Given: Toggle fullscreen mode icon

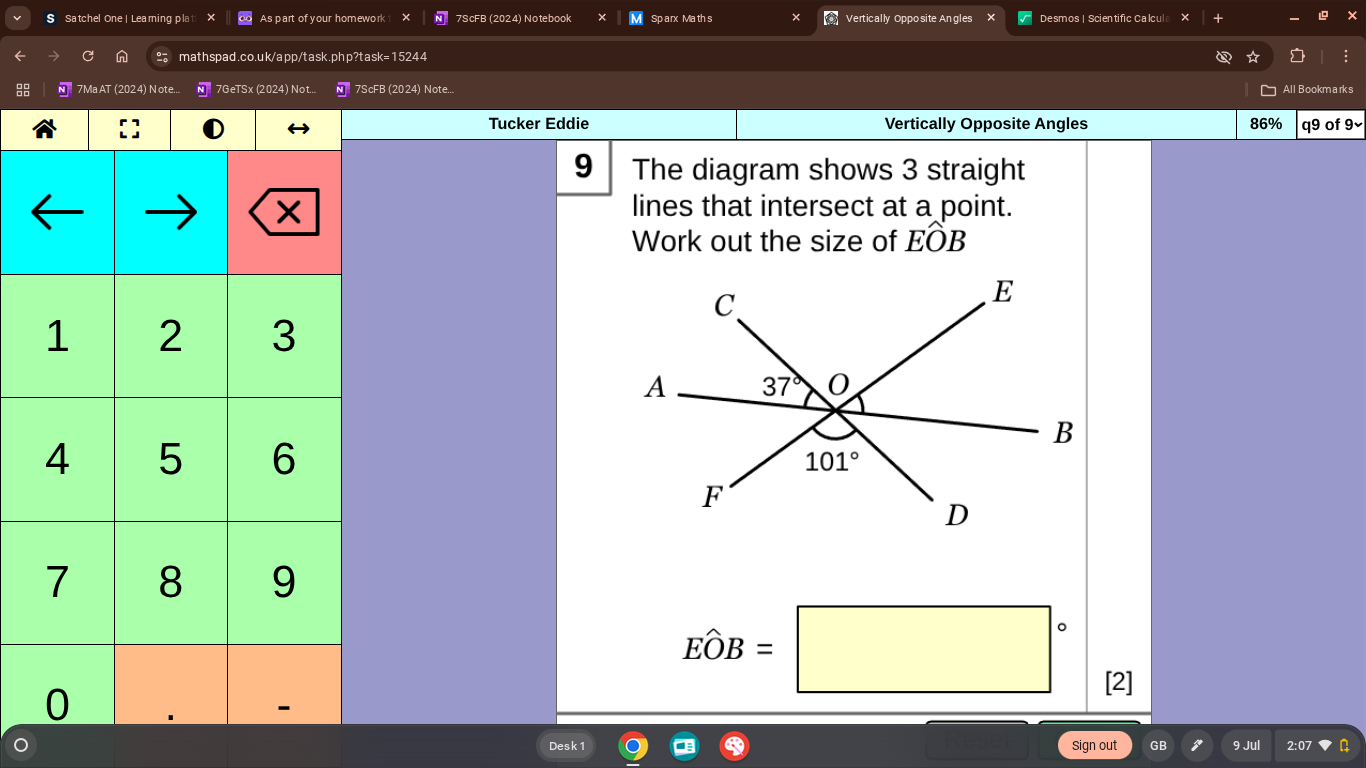Looking at the screenshot, I should click(129, 129).
